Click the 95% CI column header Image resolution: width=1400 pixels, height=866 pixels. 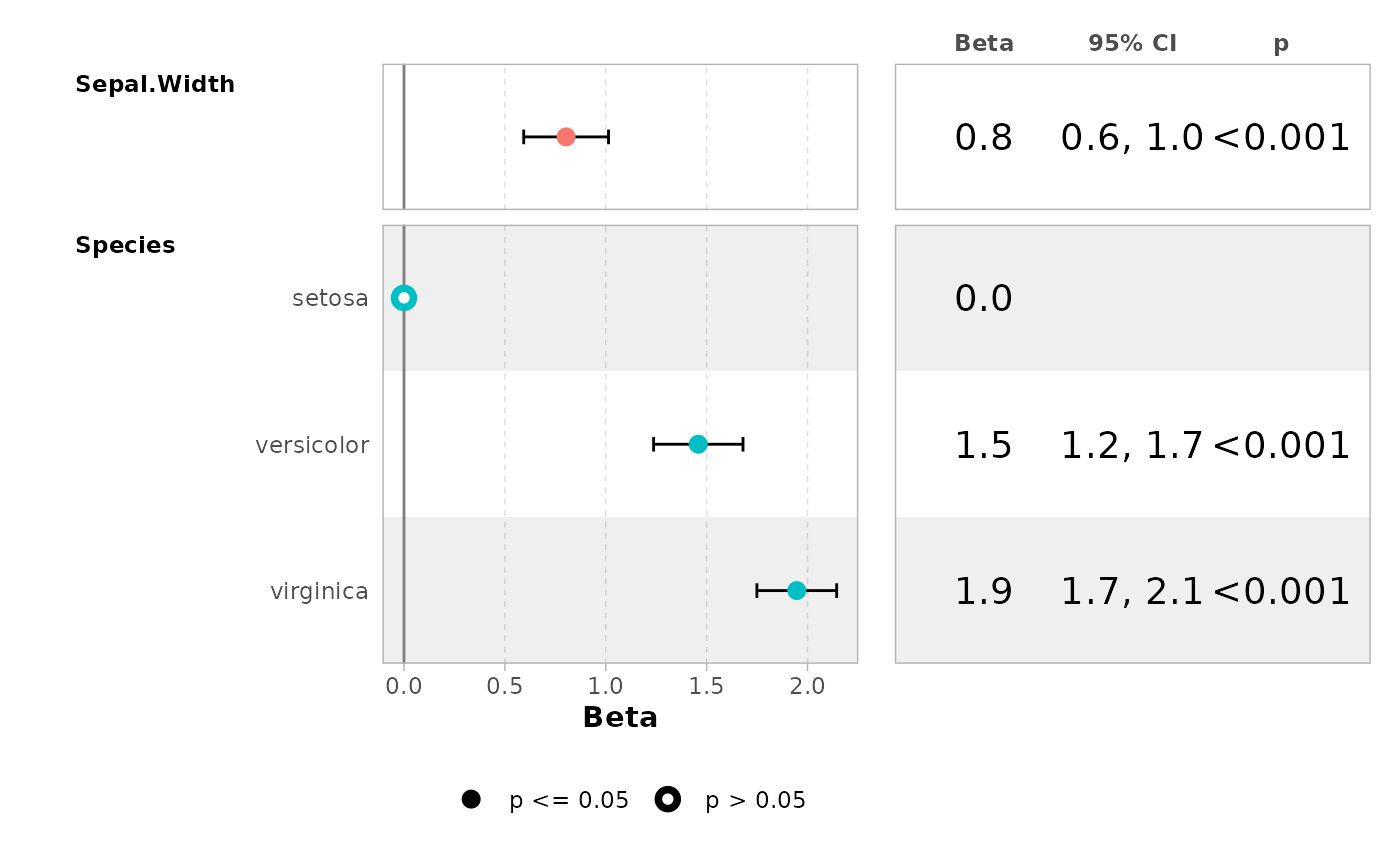[1132, 44]
